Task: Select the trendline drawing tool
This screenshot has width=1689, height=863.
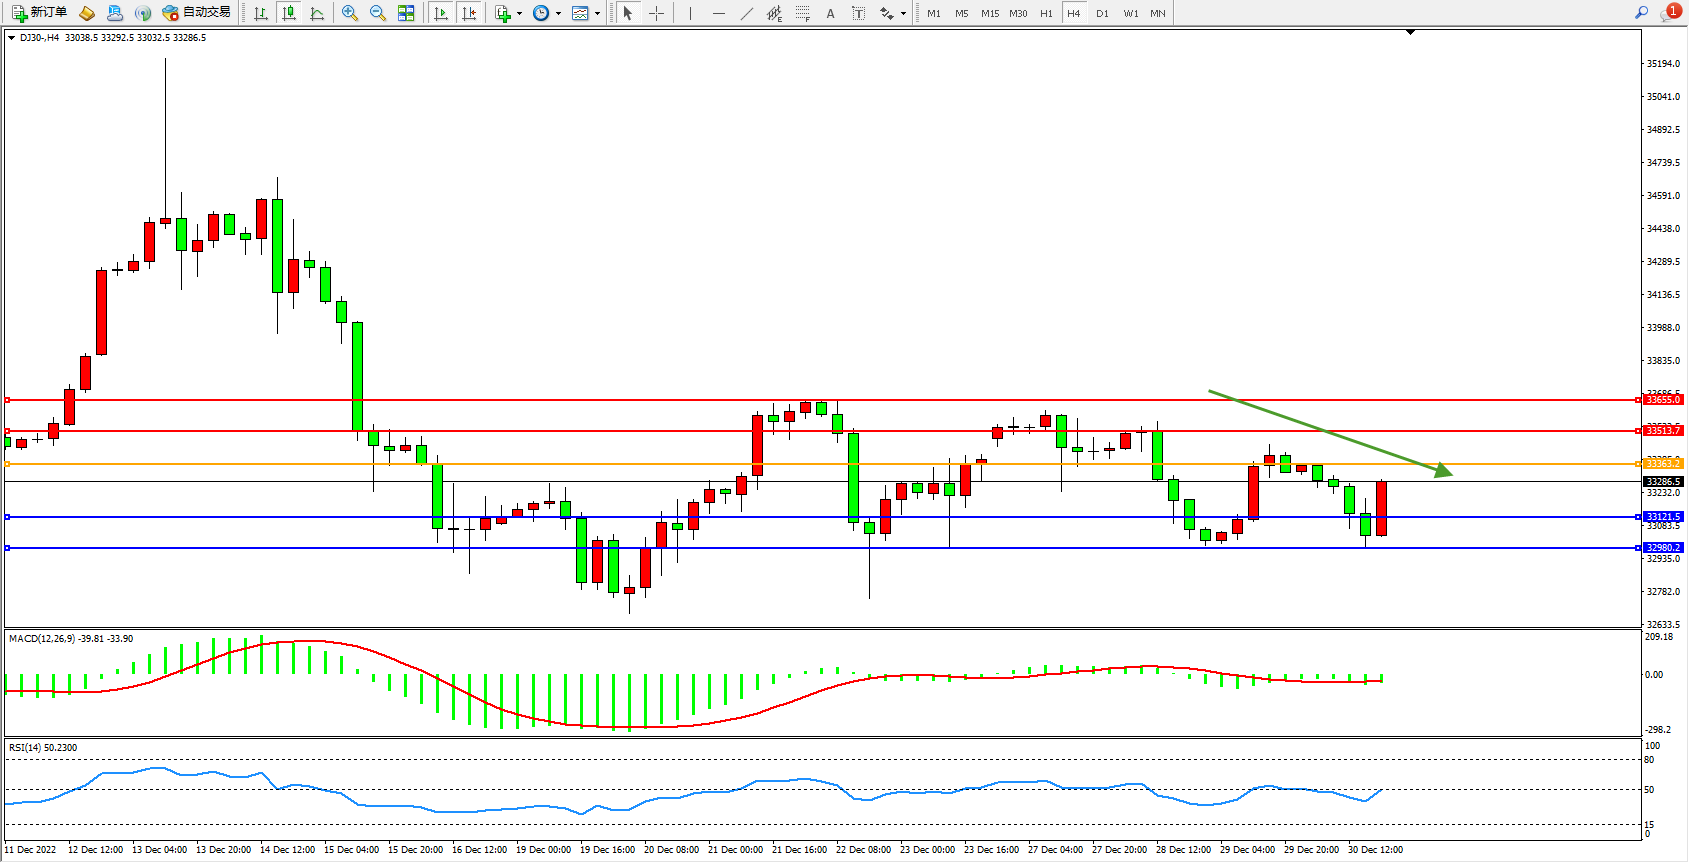Action: pos(747,13)
